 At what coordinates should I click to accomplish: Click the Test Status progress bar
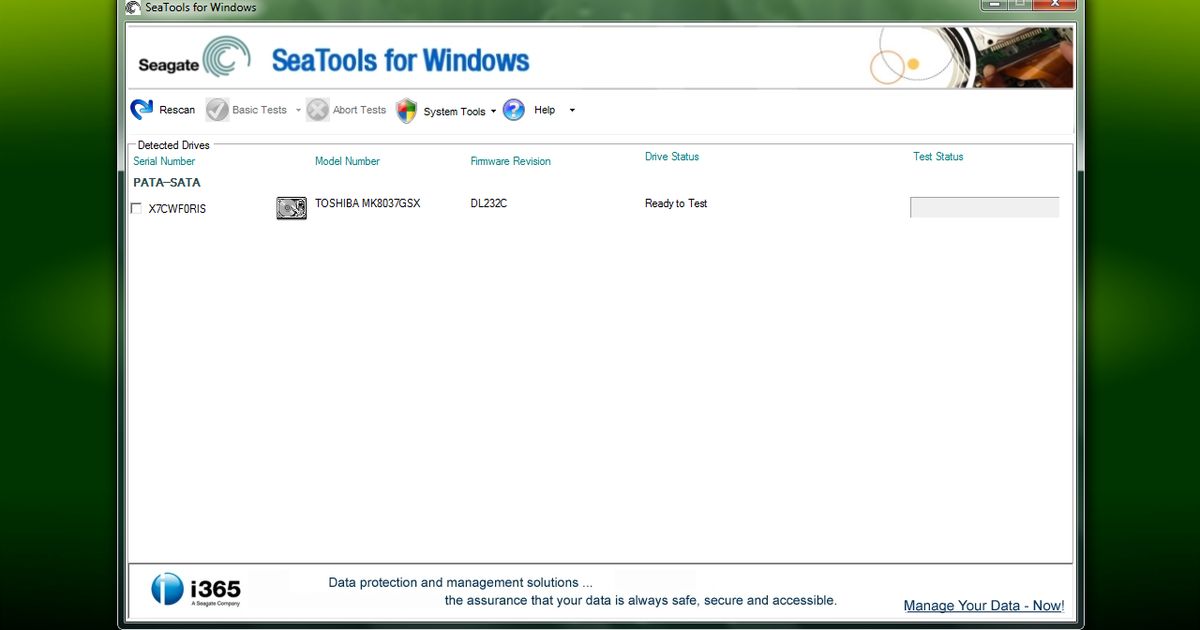click(984, 207)
